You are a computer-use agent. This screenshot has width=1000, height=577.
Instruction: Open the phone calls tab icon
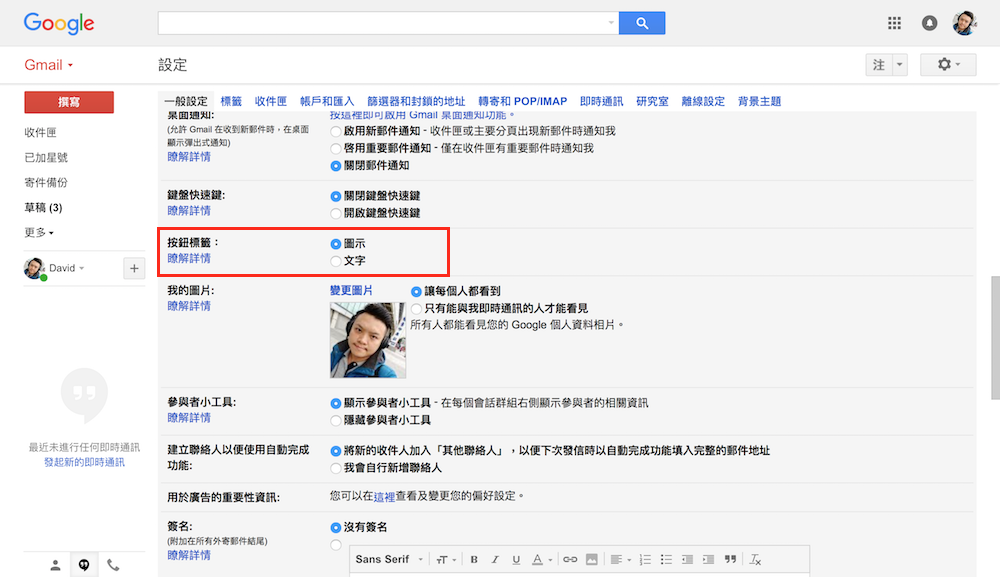tap(113, 565)
